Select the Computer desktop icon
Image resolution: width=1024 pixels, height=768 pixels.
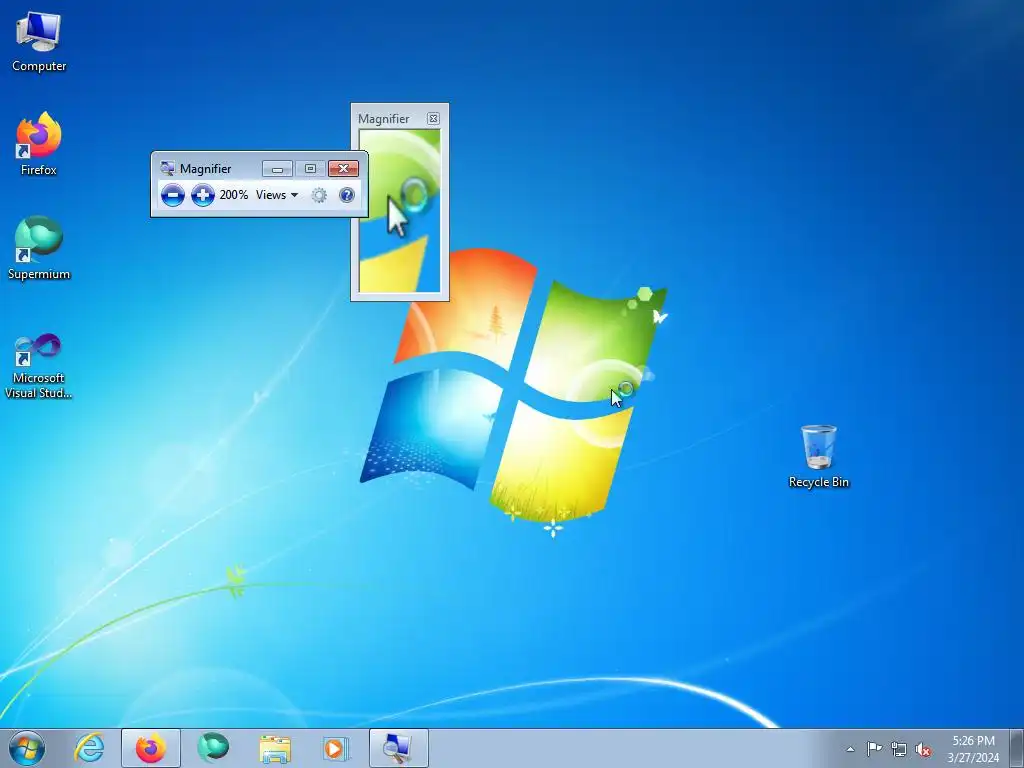pos(39,42)
